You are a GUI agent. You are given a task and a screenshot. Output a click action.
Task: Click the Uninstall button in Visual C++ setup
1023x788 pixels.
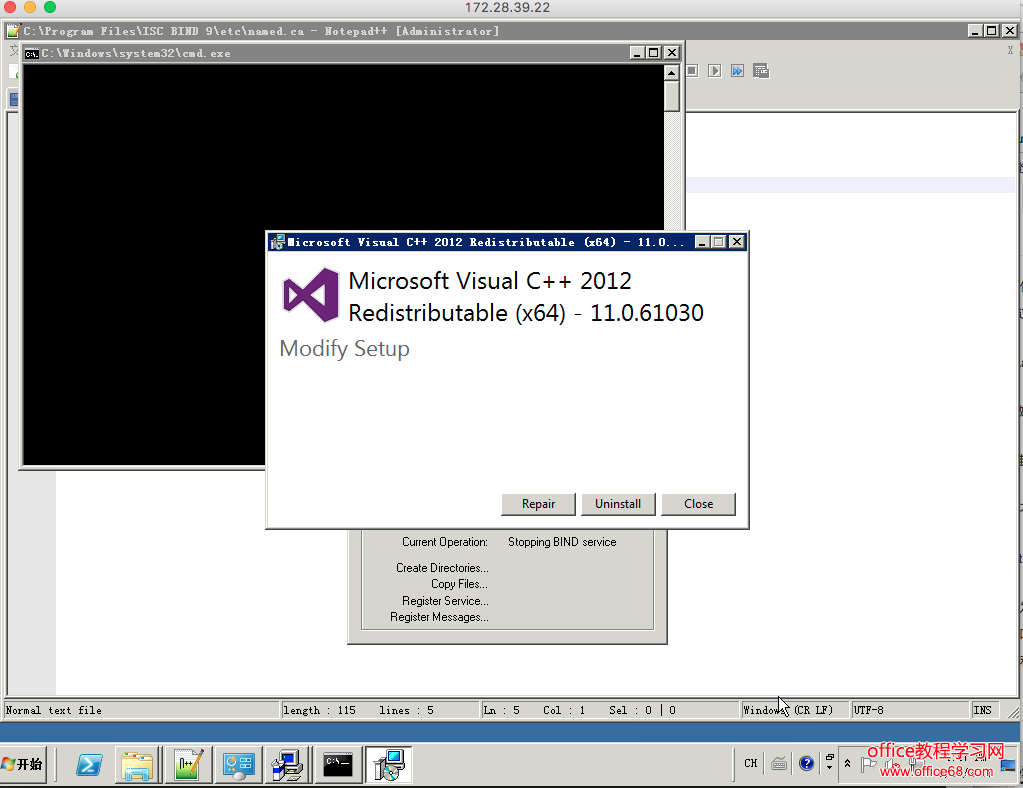coord(618,504)
